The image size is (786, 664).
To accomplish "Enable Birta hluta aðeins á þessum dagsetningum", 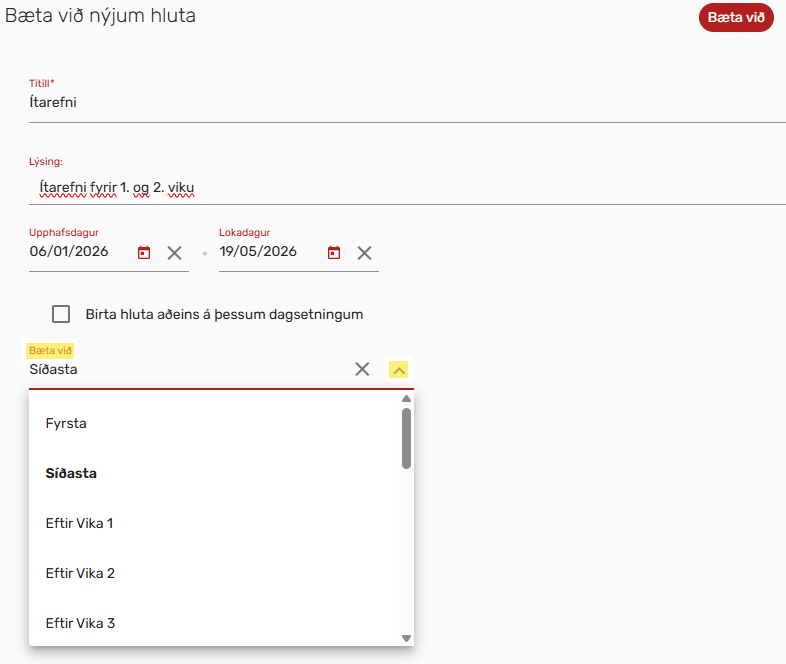I will point(61,314).
